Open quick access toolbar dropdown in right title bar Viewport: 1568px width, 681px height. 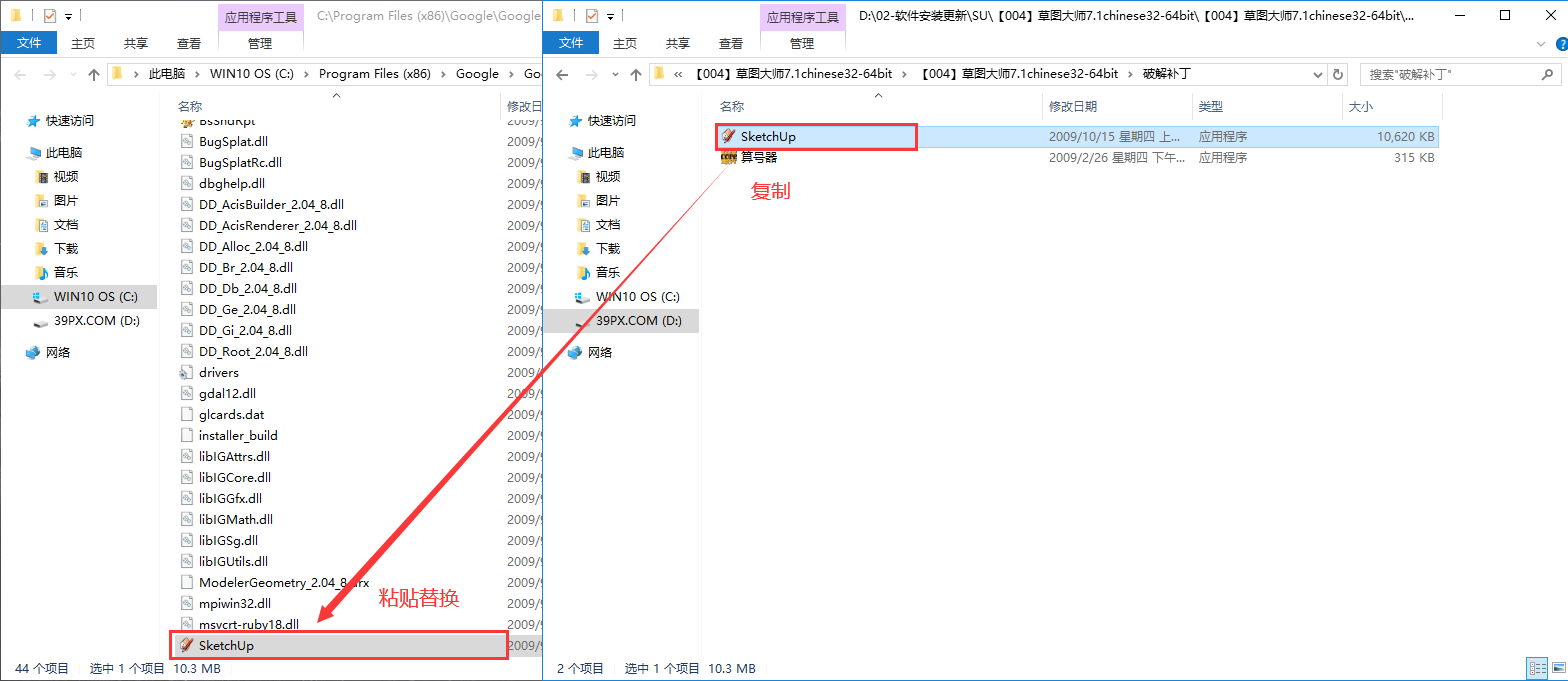[610, 16]
